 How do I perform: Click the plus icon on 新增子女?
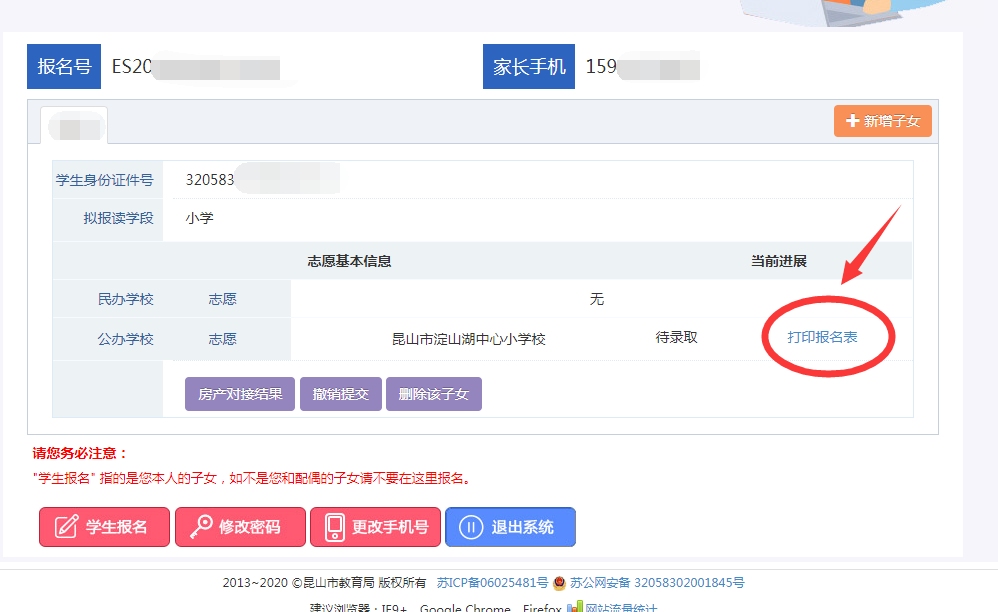point(852,120)
